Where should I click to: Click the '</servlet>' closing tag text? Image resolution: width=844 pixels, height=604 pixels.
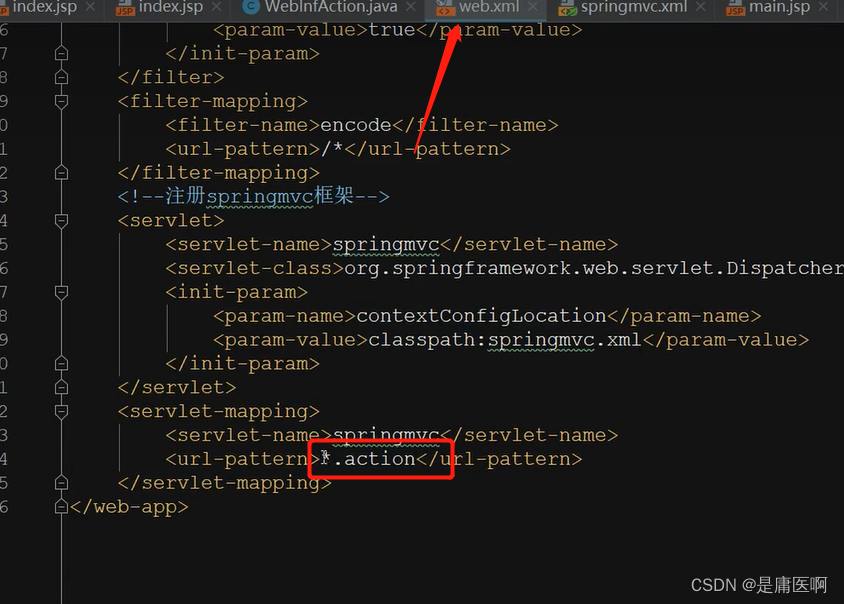[177, 388]
